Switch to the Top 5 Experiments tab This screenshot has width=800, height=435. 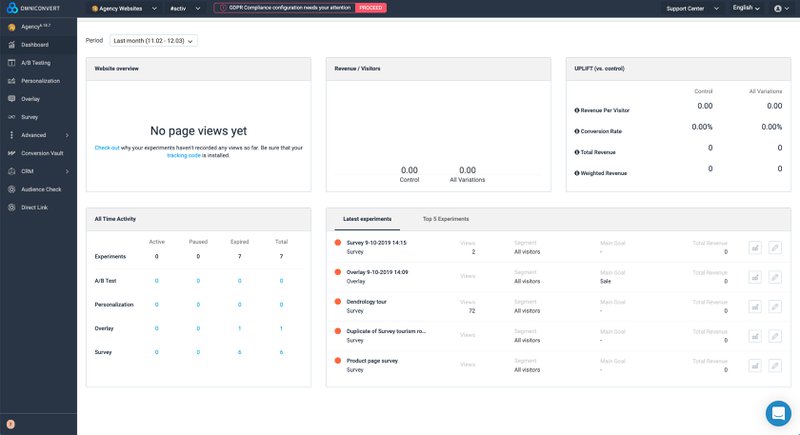click(x=445, y=218)
